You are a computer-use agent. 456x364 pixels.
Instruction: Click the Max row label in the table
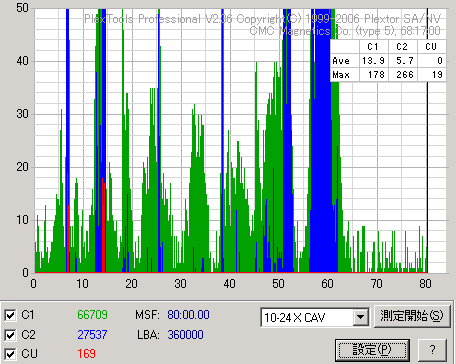point(341,74)
